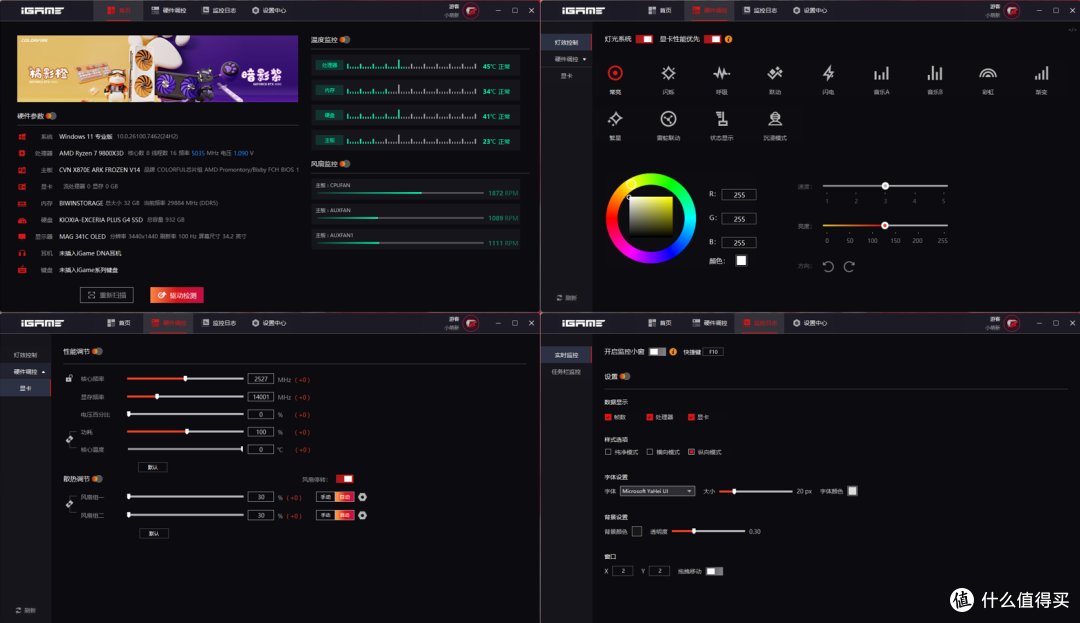Click the 颜色 white color swatch
The width and height of the screenshot is (1080, 623).
click(x=741, y=261)
